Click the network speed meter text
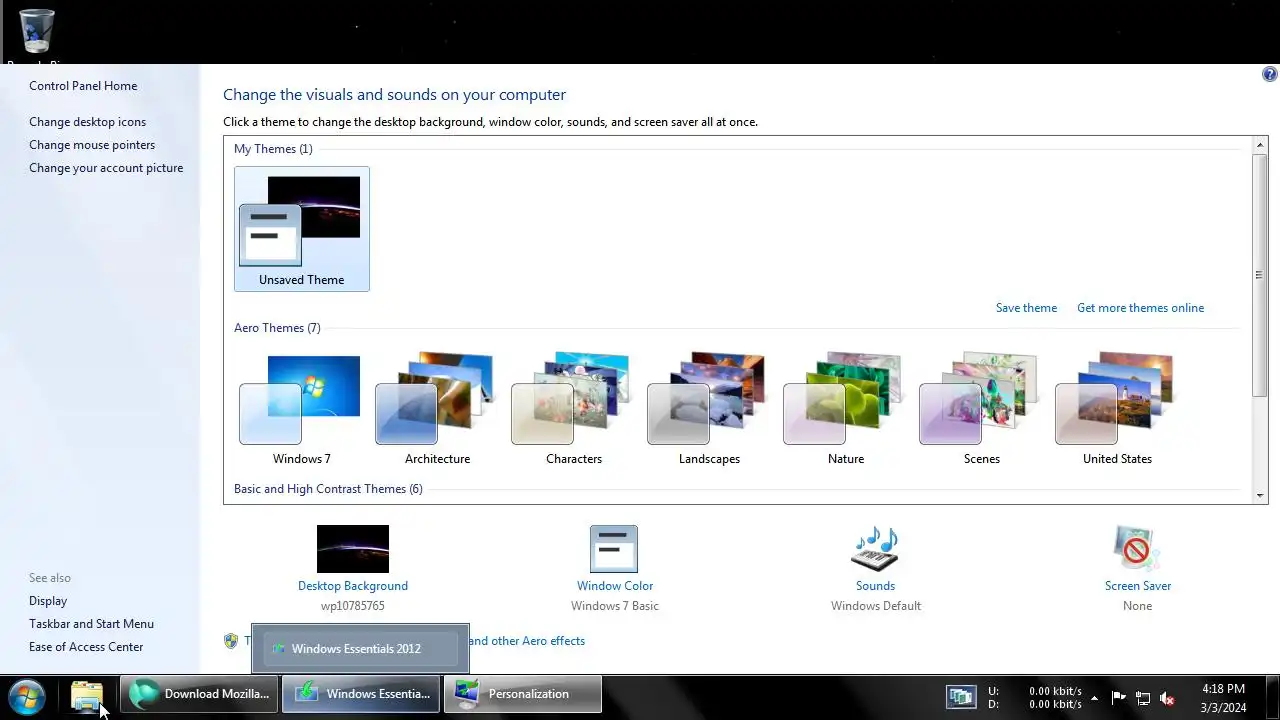 point(1035,697)
